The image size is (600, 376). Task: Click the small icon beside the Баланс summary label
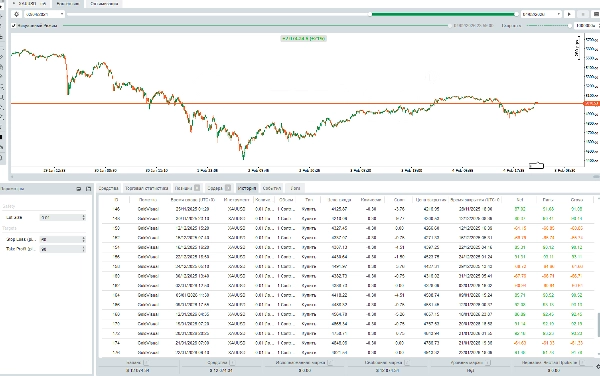[x=146, y=362]
